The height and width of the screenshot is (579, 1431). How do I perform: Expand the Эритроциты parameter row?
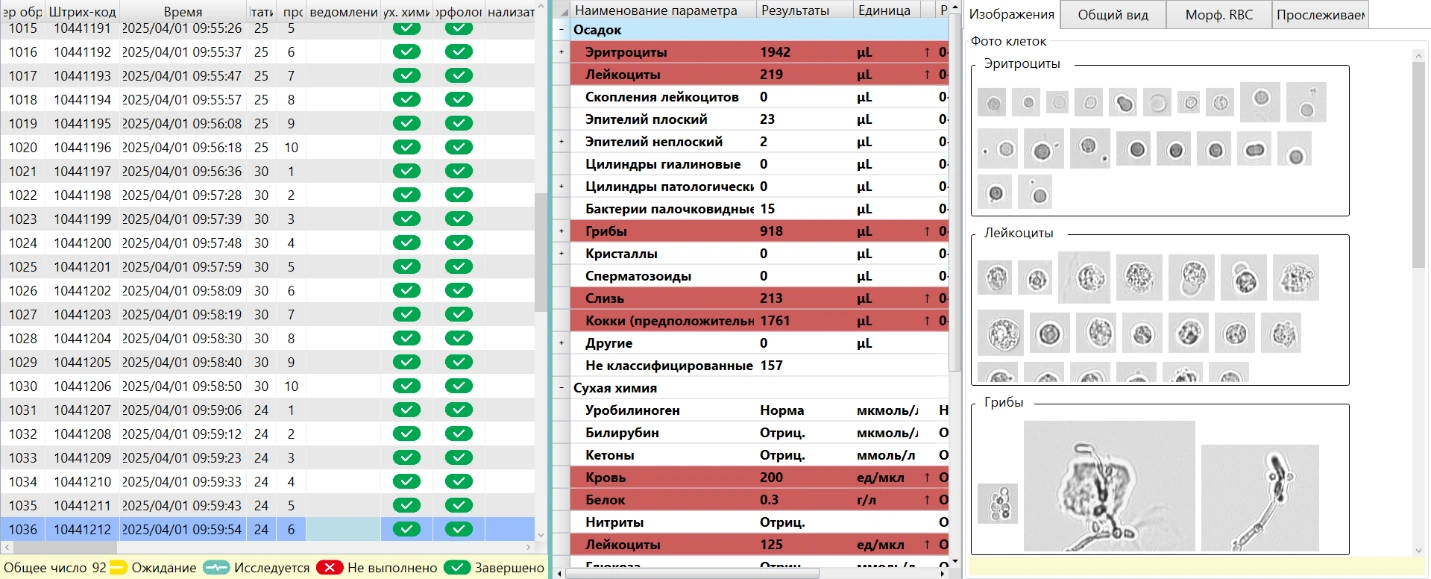coord(561,52)
